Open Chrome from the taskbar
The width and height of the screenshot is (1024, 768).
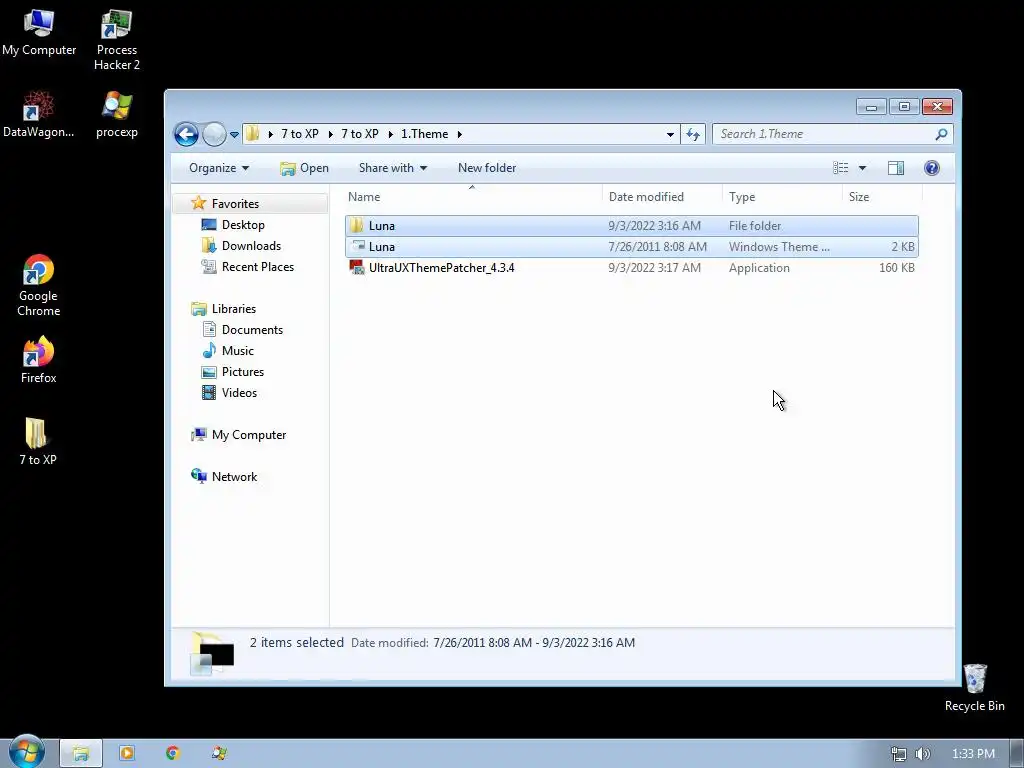point(172,753)
